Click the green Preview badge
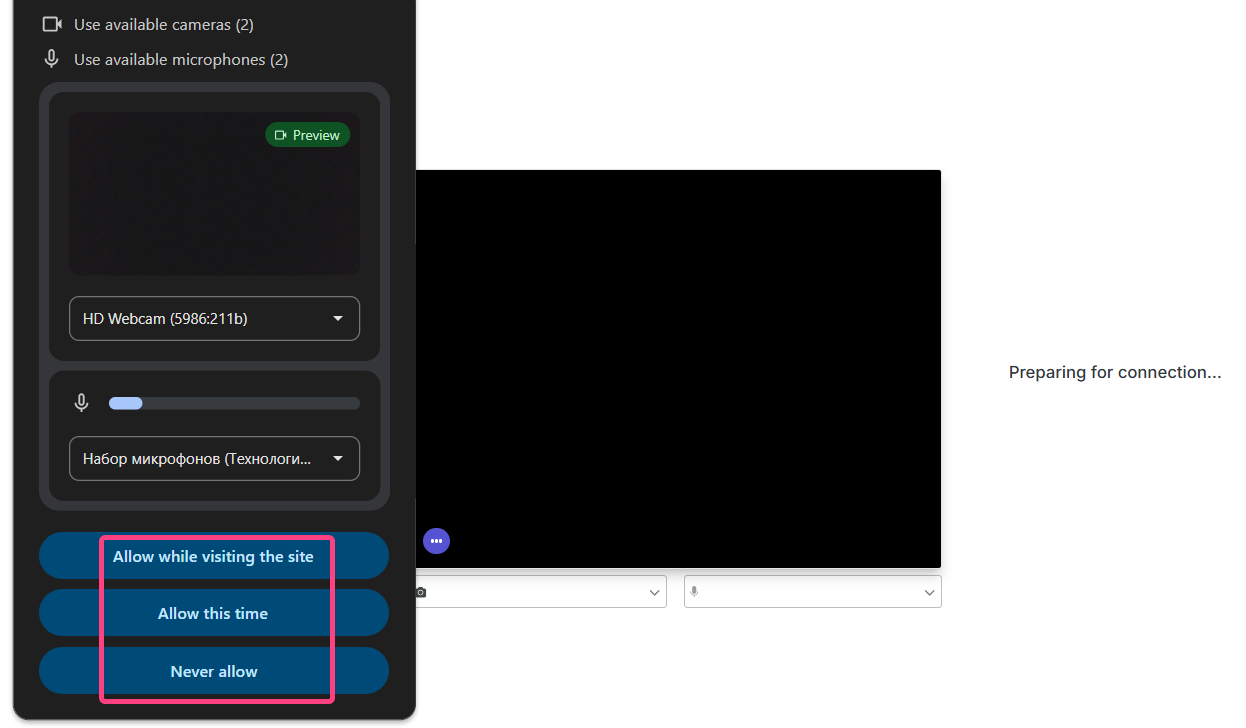The image size is (1246, 728). point(308,135)
